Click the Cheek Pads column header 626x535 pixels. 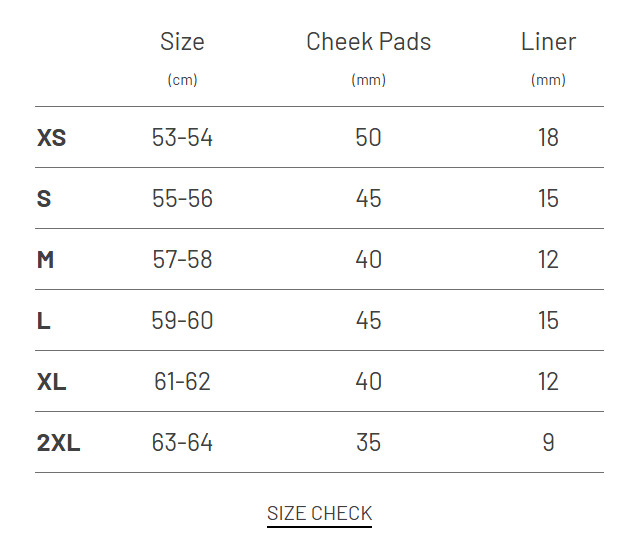pyautogui.click(x=368, y=41)
